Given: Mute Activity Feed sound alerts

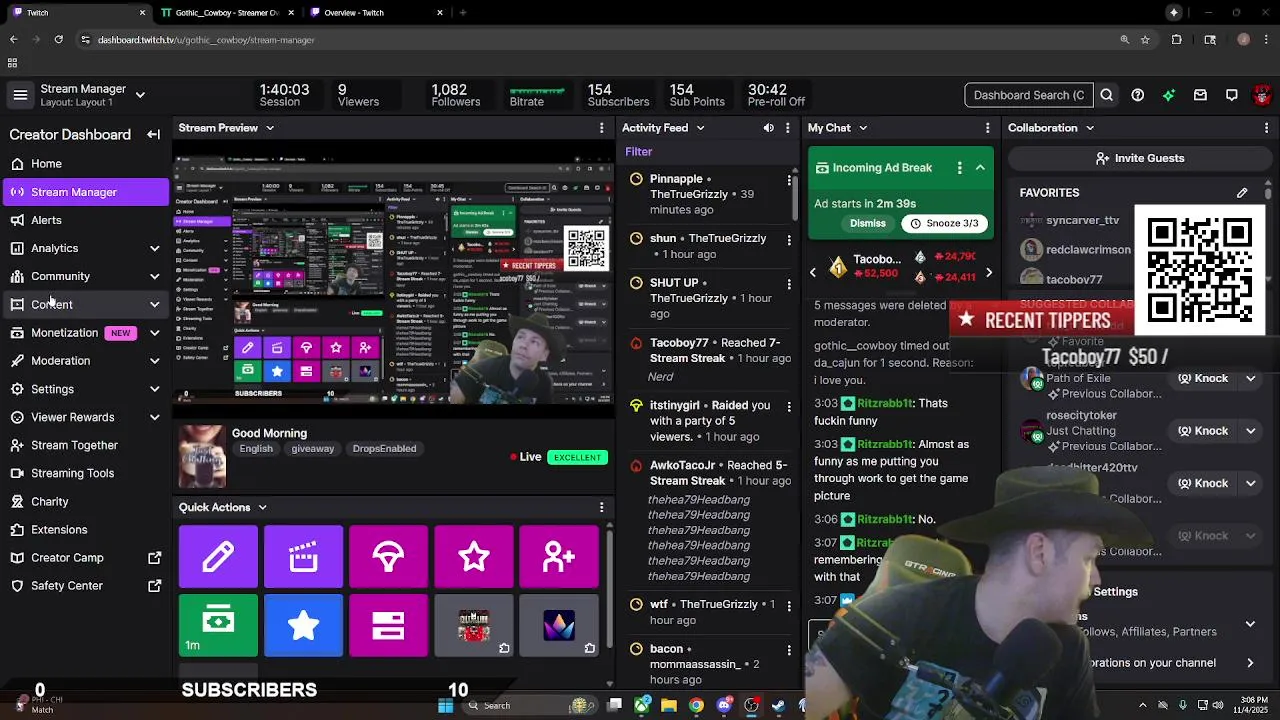Looking at the screenshot, I should coord(768,128).
